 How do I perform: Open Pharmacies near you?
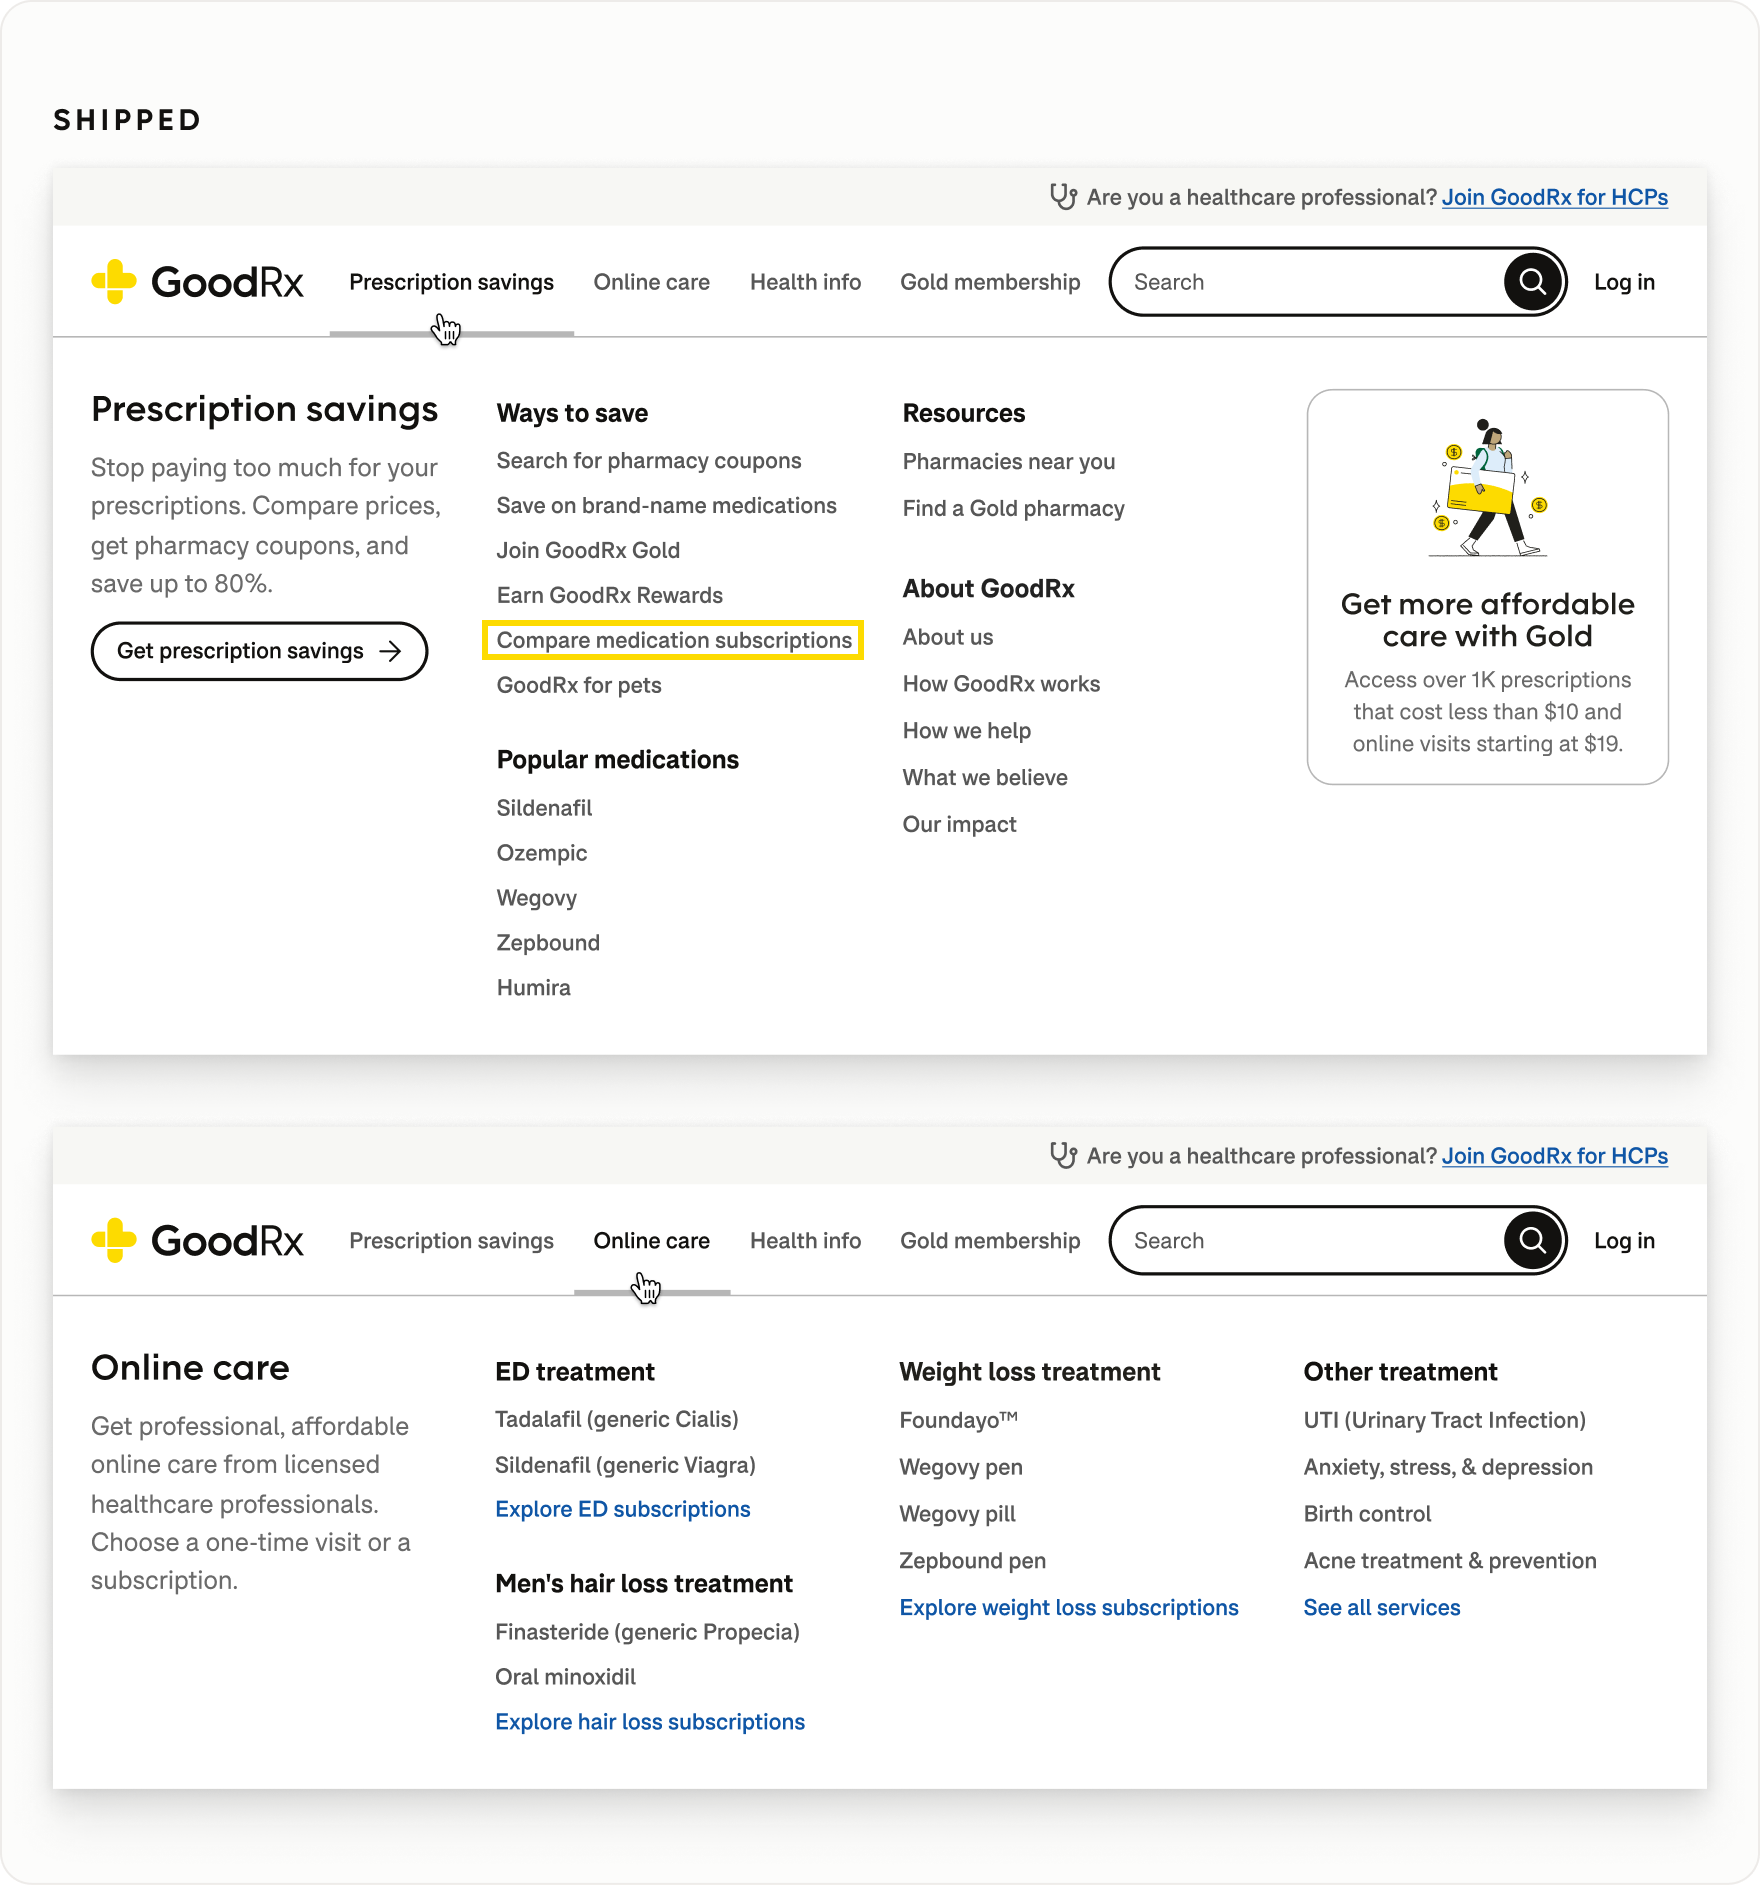click(1009, 462)
